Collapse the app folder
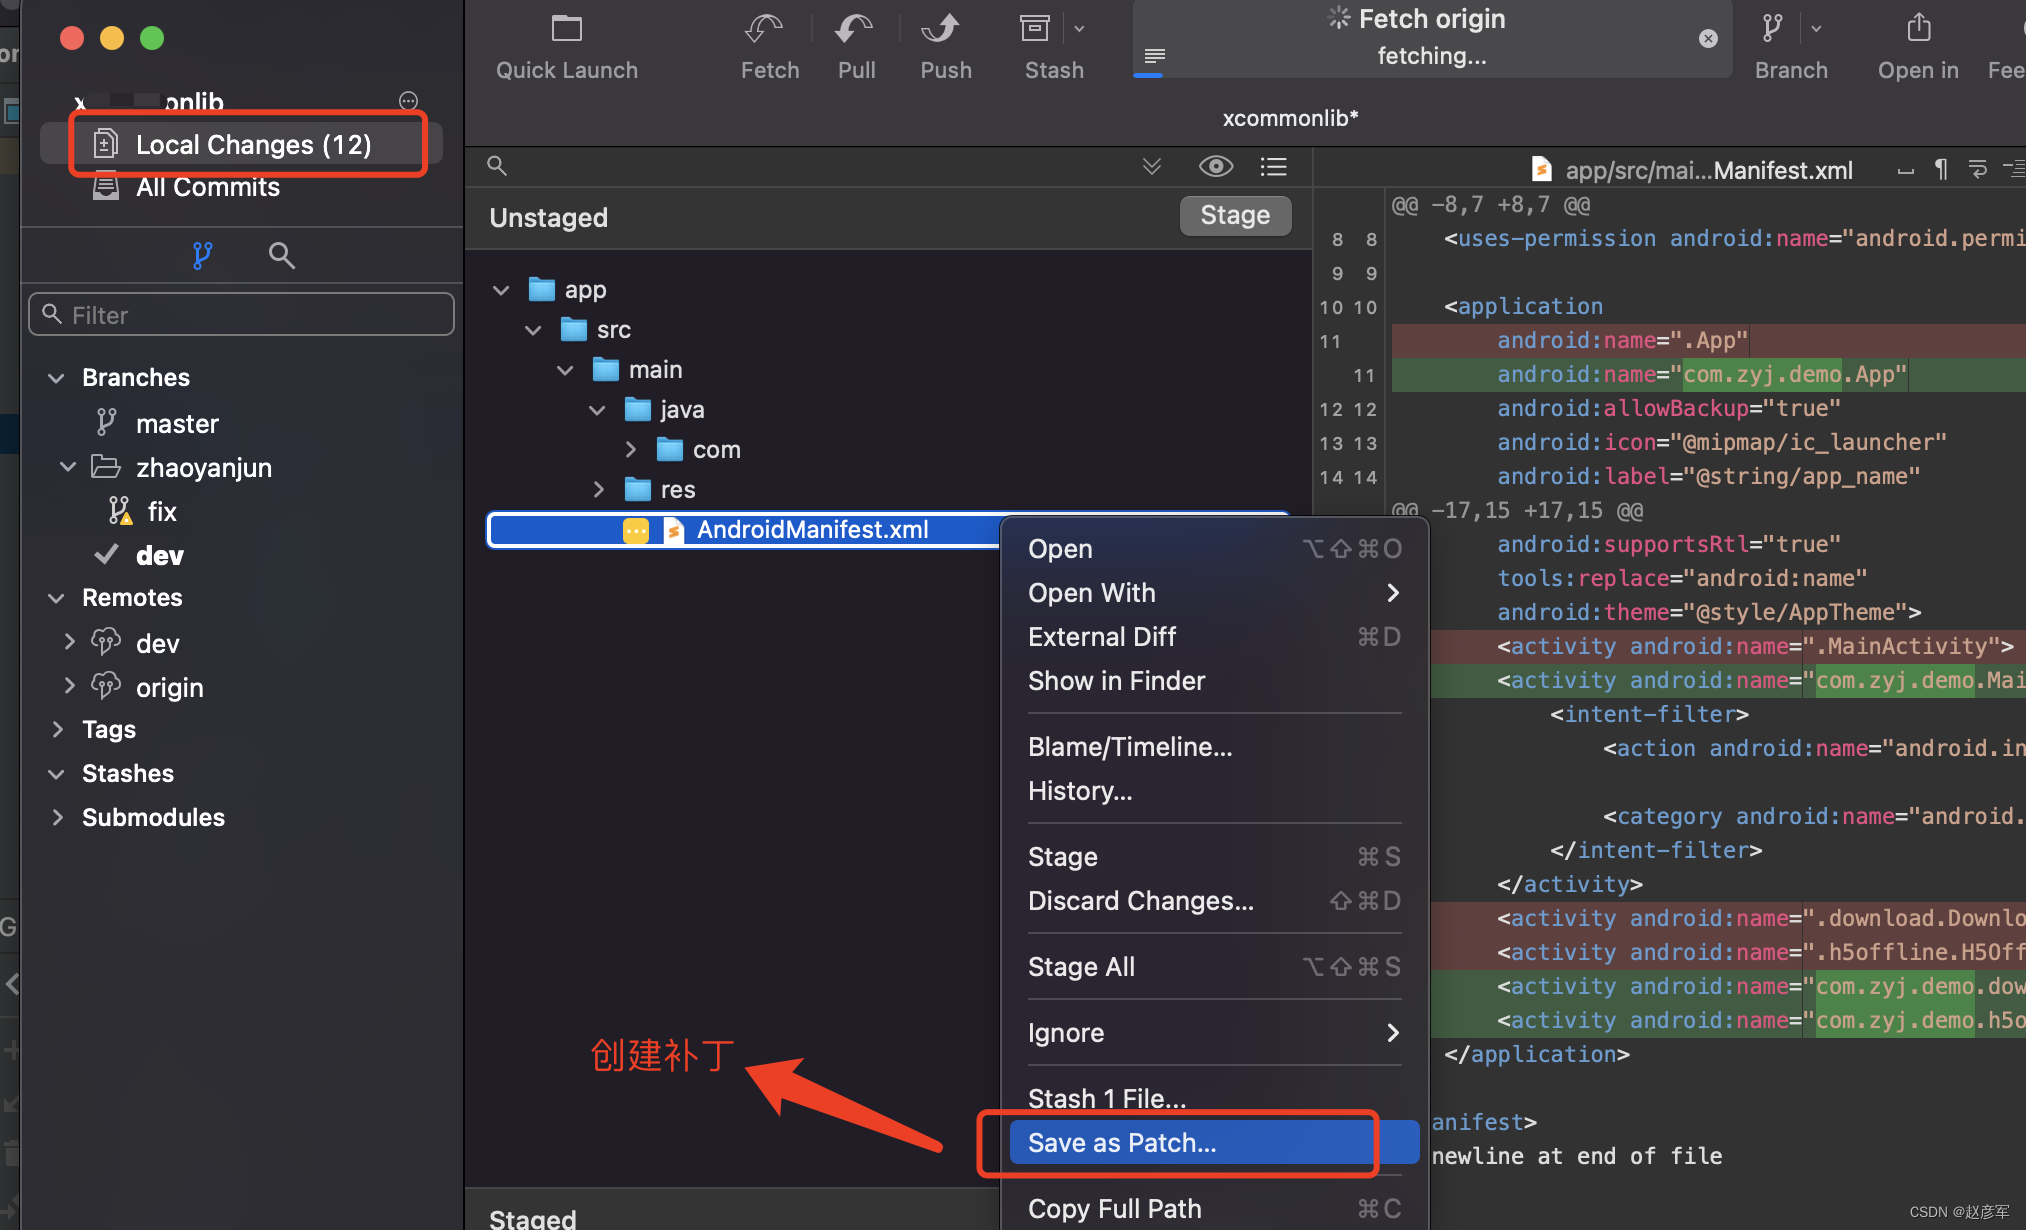Viewport: 2026px width, 1230px height. (x=501, y=290)
